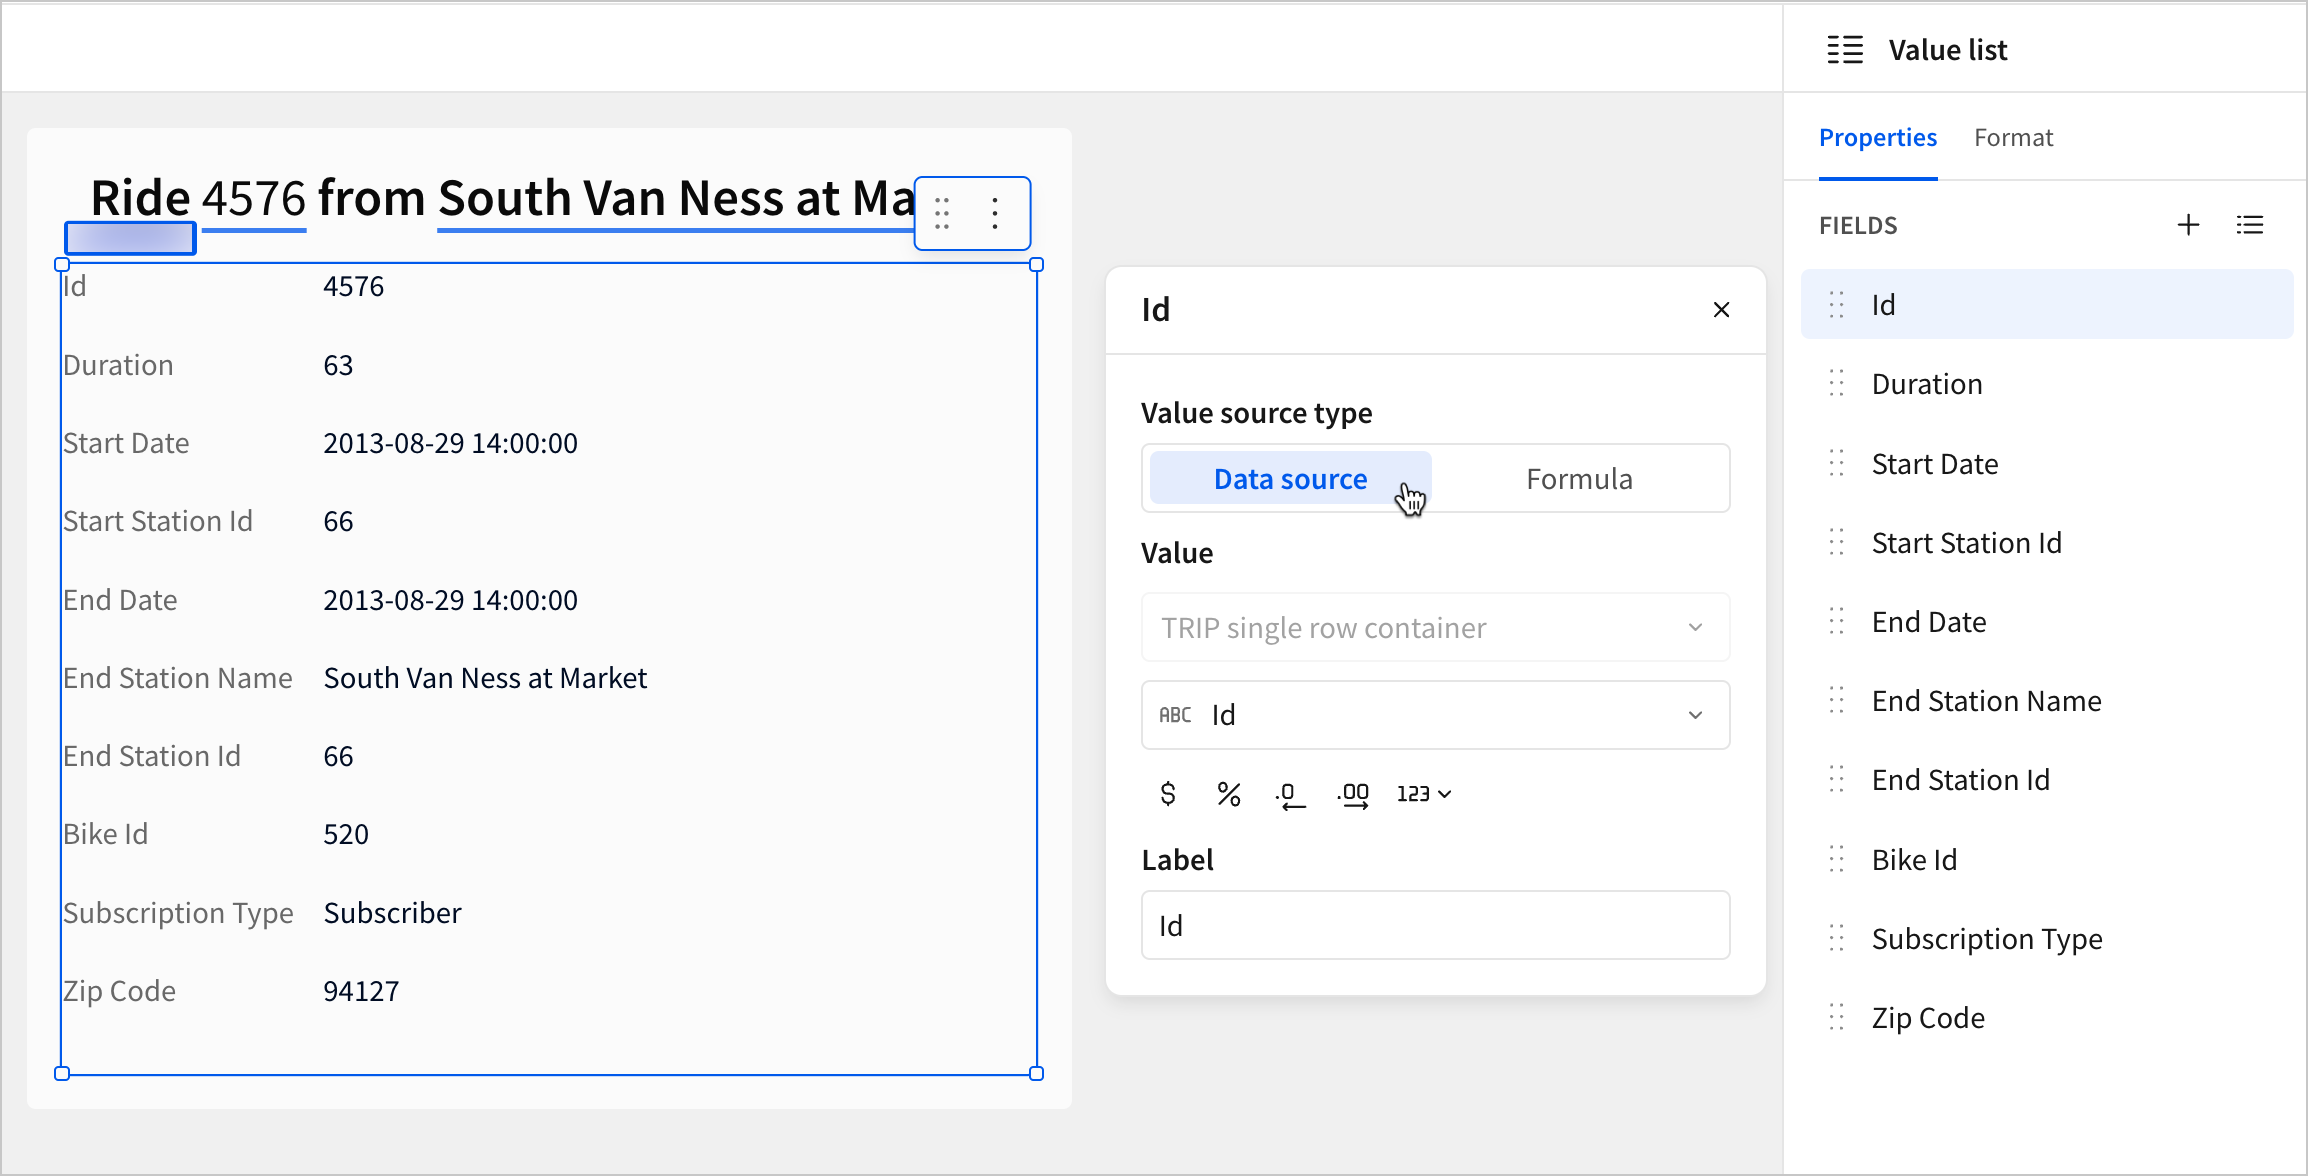
Task: Open the field list options icon next to plus
Action: click(2250, 224)
